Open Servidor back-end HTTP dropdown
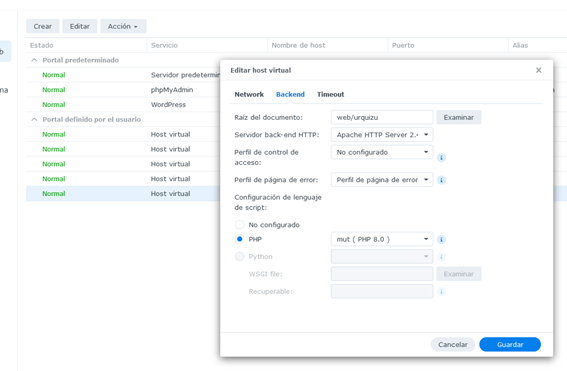The width and height of the screenshot is (567, 371). pyautogui.click(x=382, y=135)
